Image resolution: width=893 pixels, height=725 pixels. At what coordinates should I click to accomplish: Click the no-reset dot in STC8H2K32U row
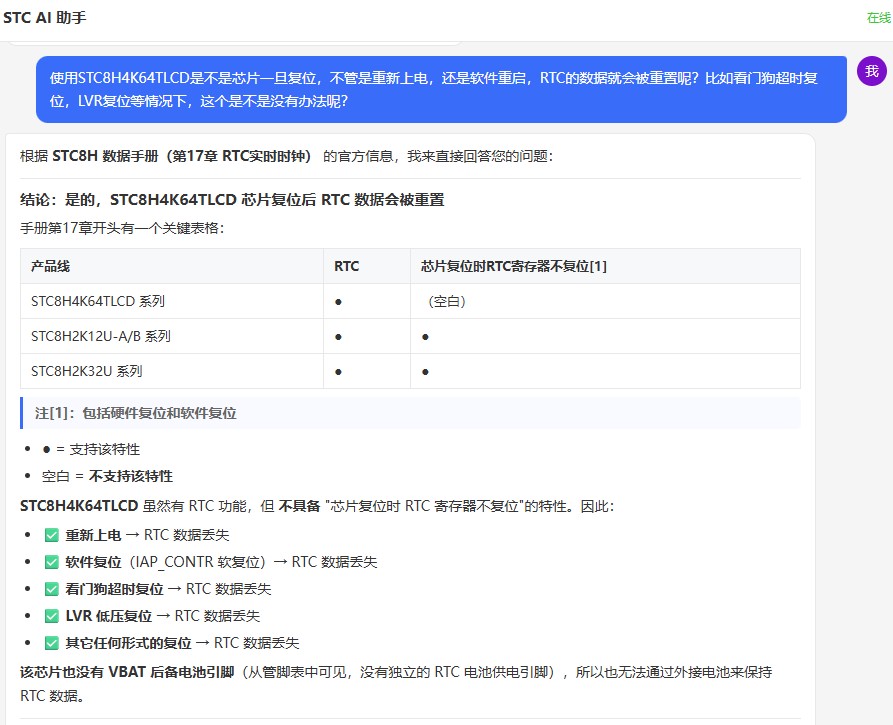[425, 372]
